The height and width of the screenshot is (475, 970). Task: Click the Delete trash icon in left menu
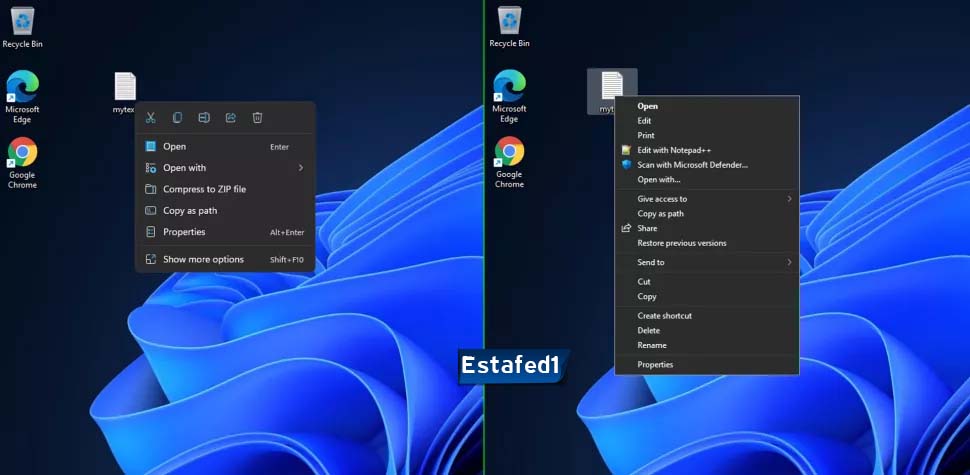258,118
